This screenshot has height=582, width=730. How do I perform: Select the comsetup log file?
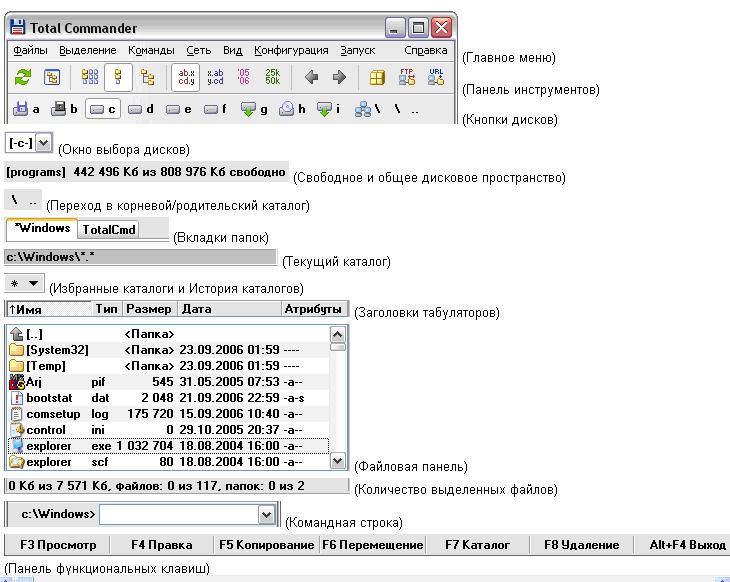pyautogui.click(x=169, y=414)
